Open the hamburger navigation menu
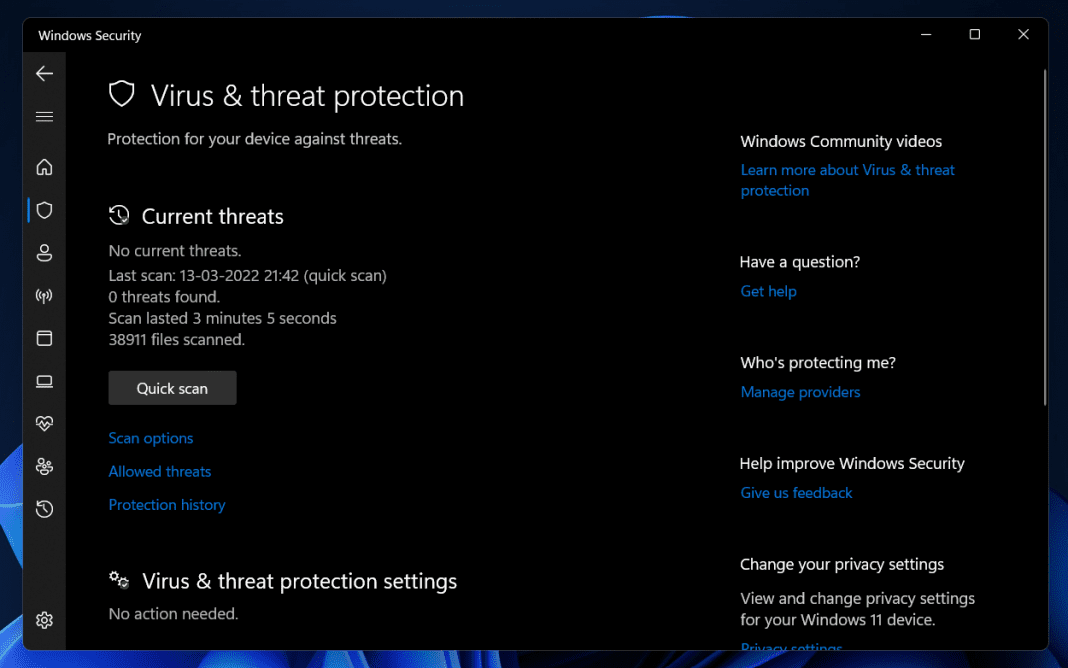 [x=44, y=116]
